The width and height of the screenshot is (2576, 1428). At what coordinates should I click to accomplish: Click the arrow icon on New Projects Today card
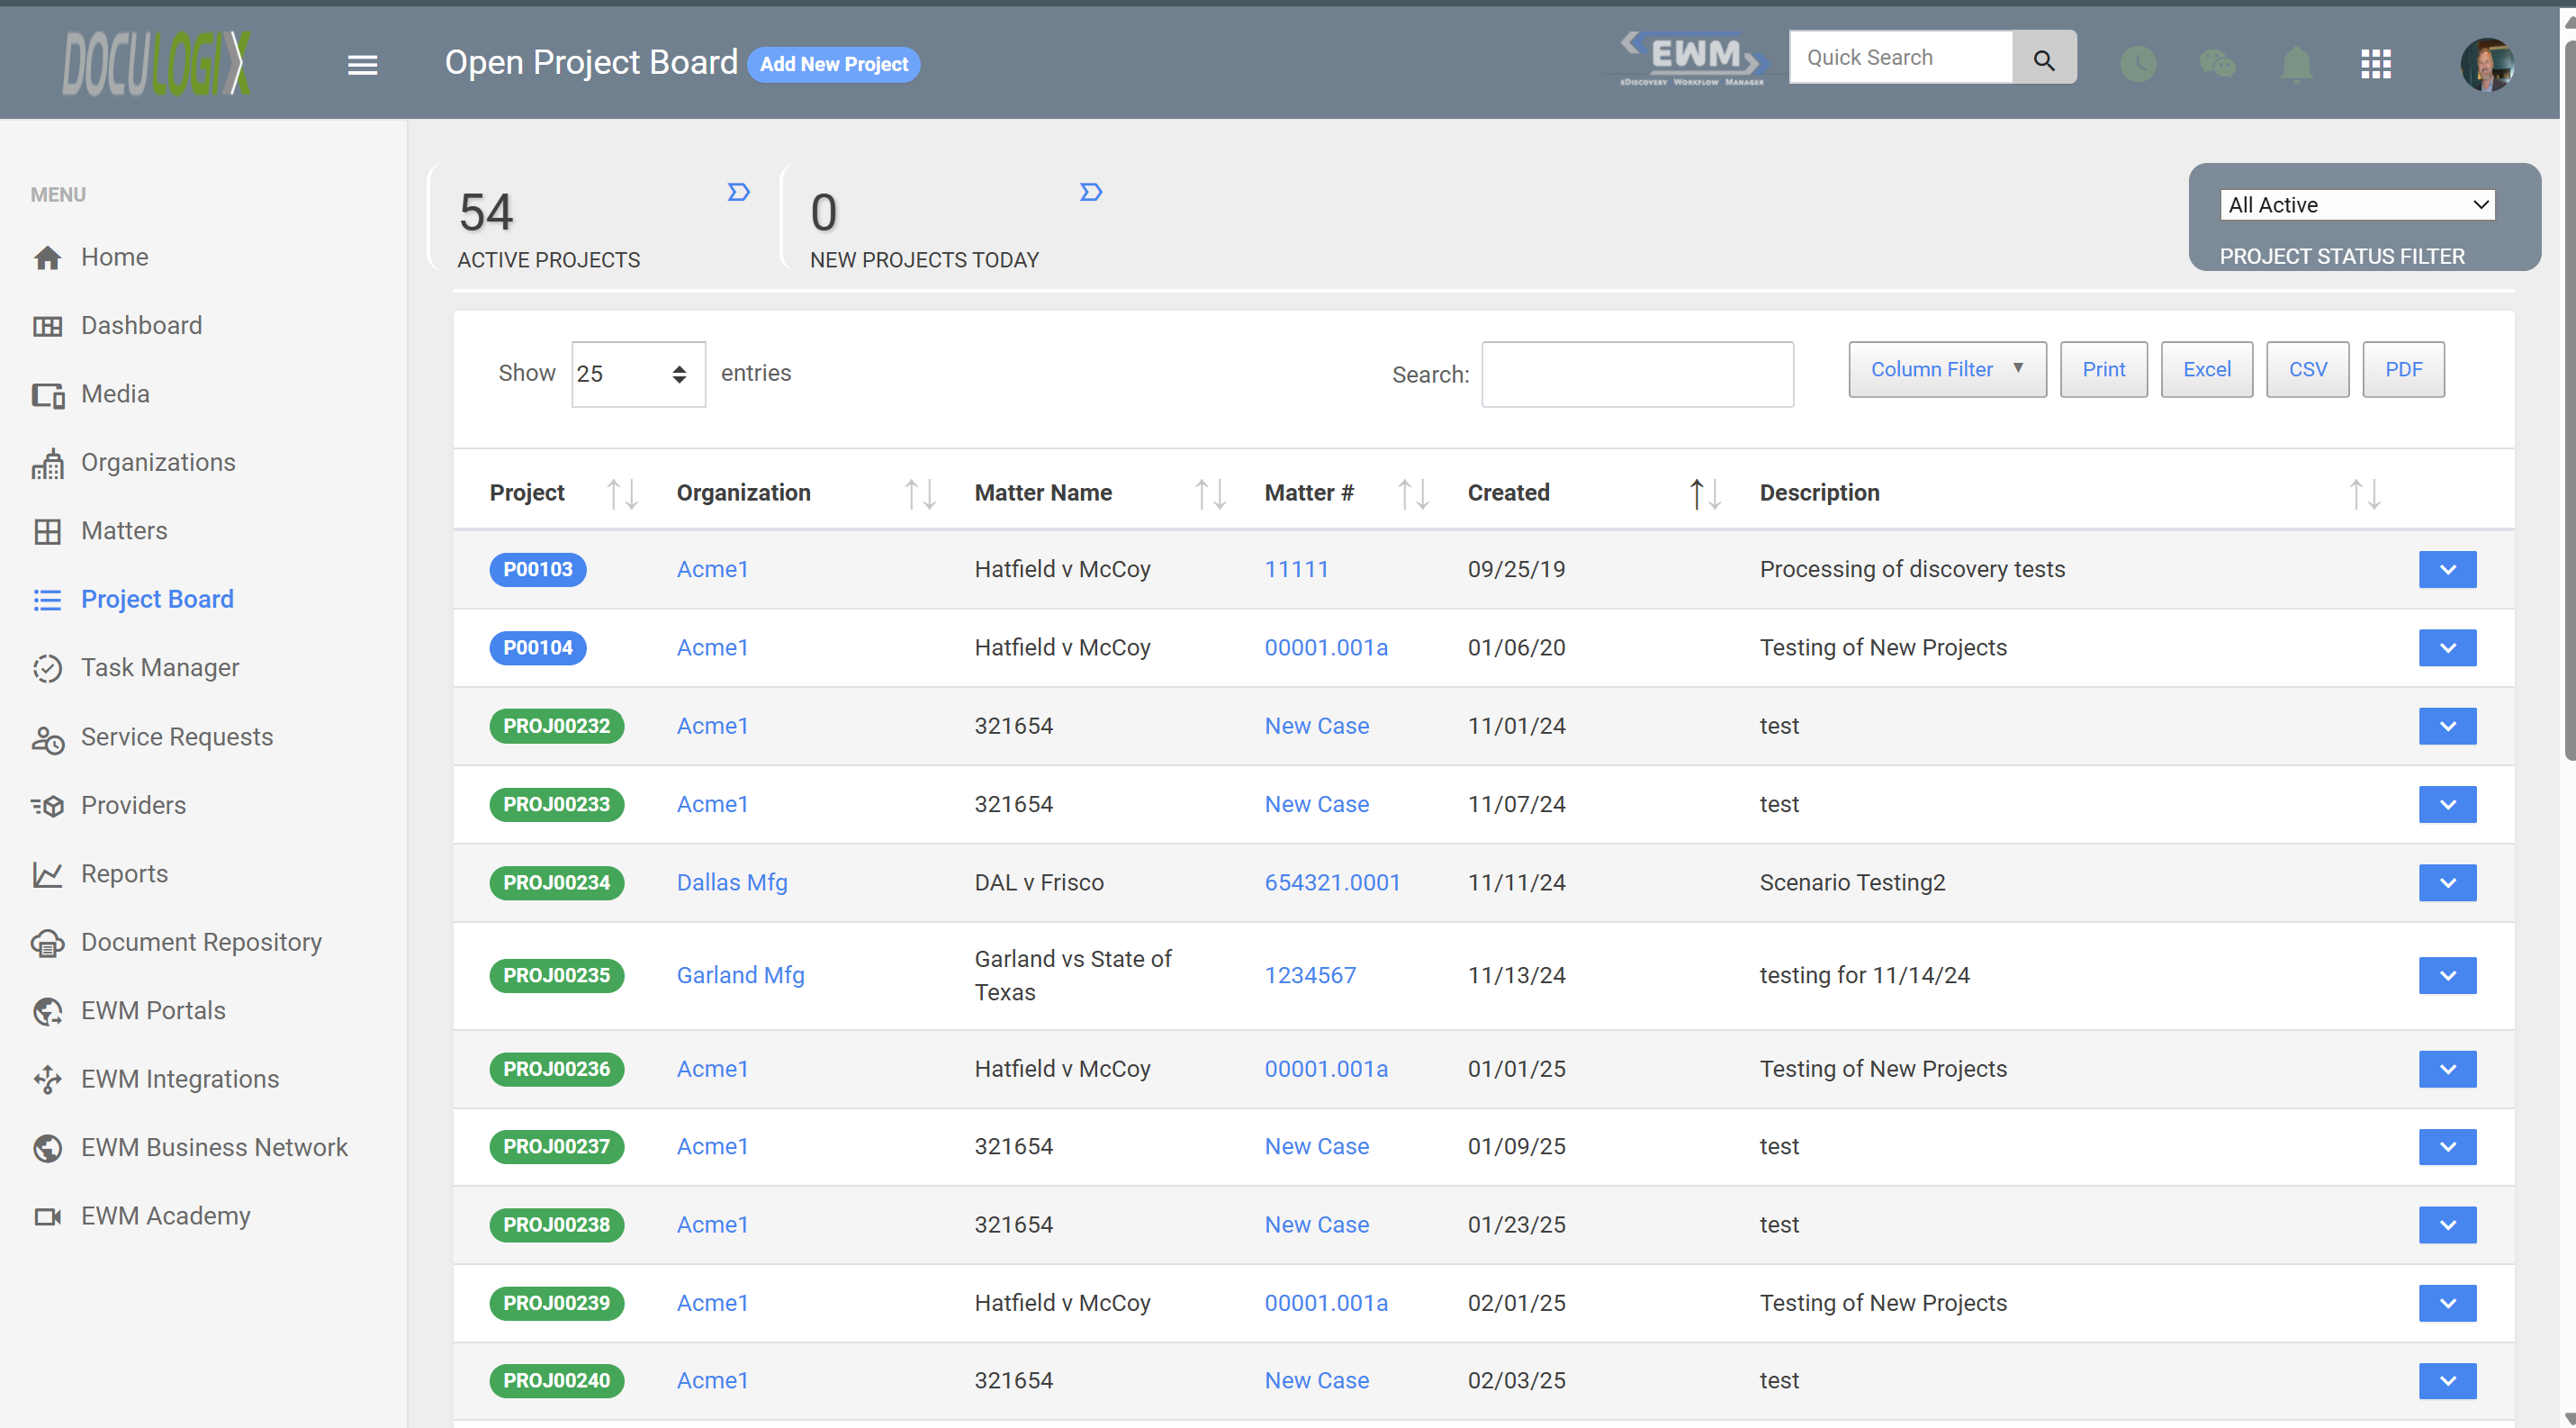1091,192
